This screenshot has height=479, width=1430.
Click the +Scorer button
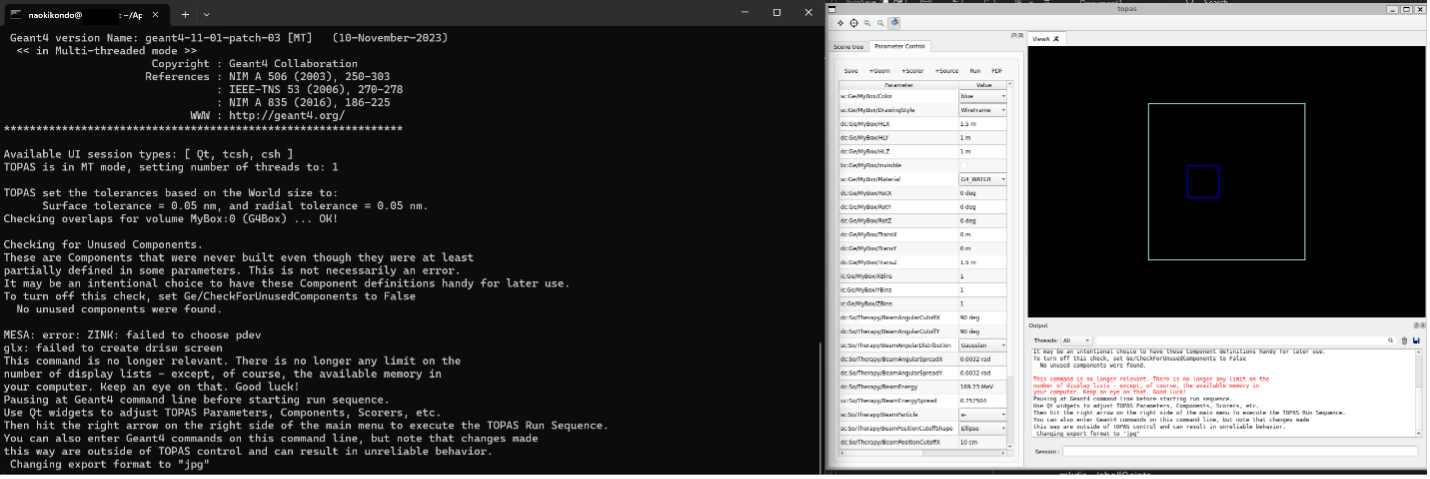[x=913, y=71]
